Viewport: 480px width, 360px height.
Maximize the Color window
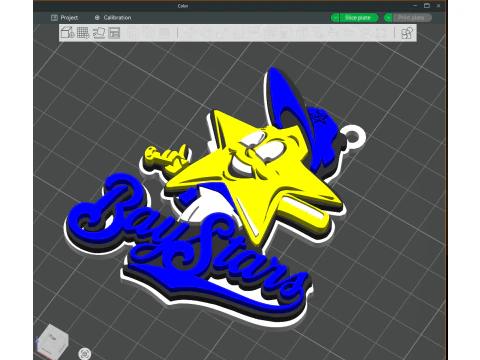click(427, 6)
